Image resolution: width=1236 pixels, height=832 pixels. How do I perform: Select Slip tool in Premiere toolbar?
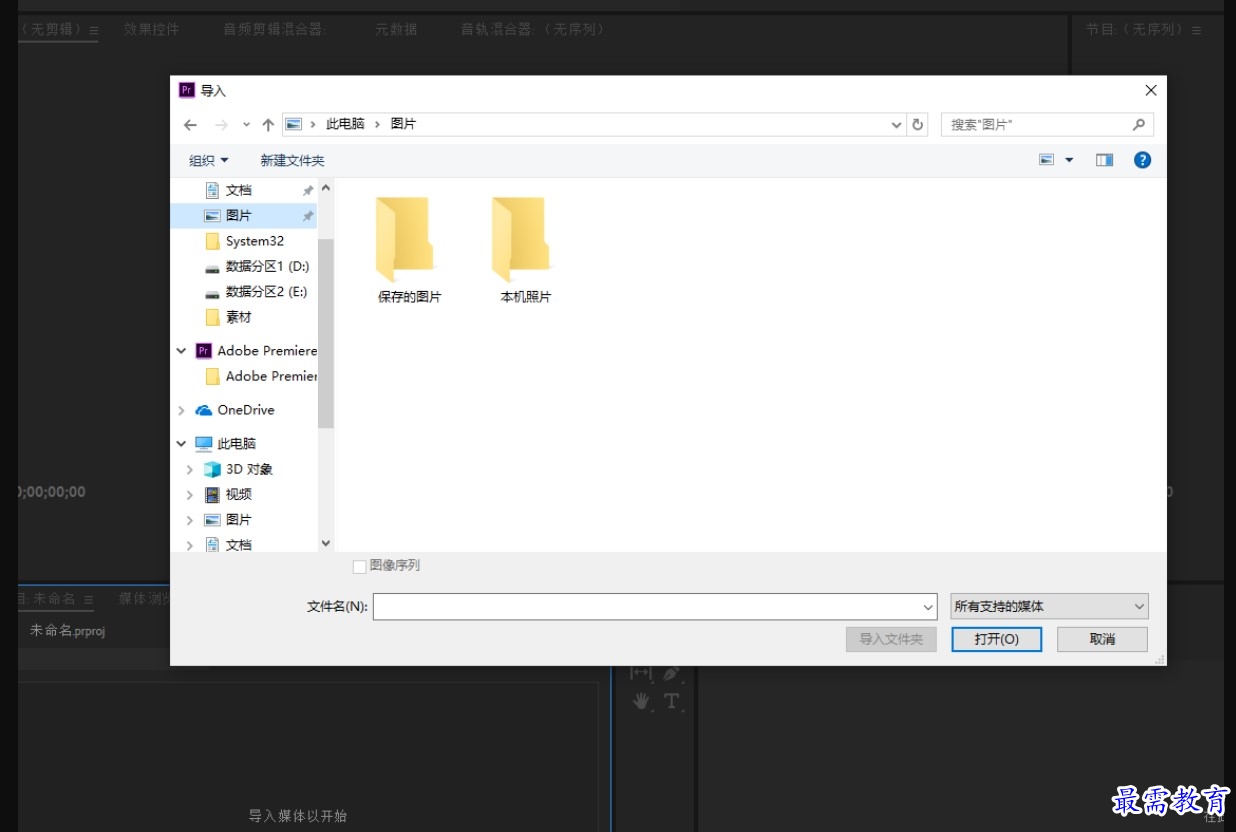tap(641, 674)
